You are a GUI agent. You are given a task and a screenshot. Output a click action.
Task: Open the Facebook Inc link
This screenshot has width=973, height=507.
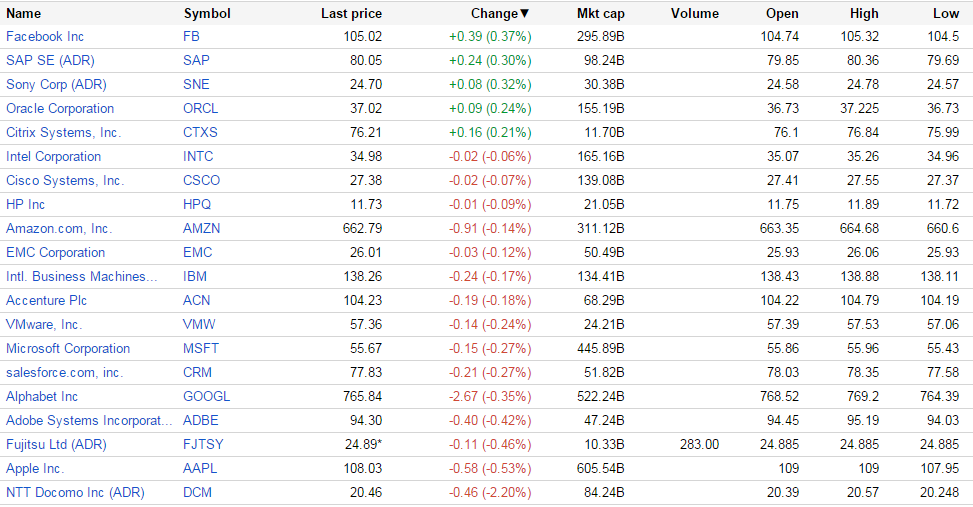[x=45, y=36]
